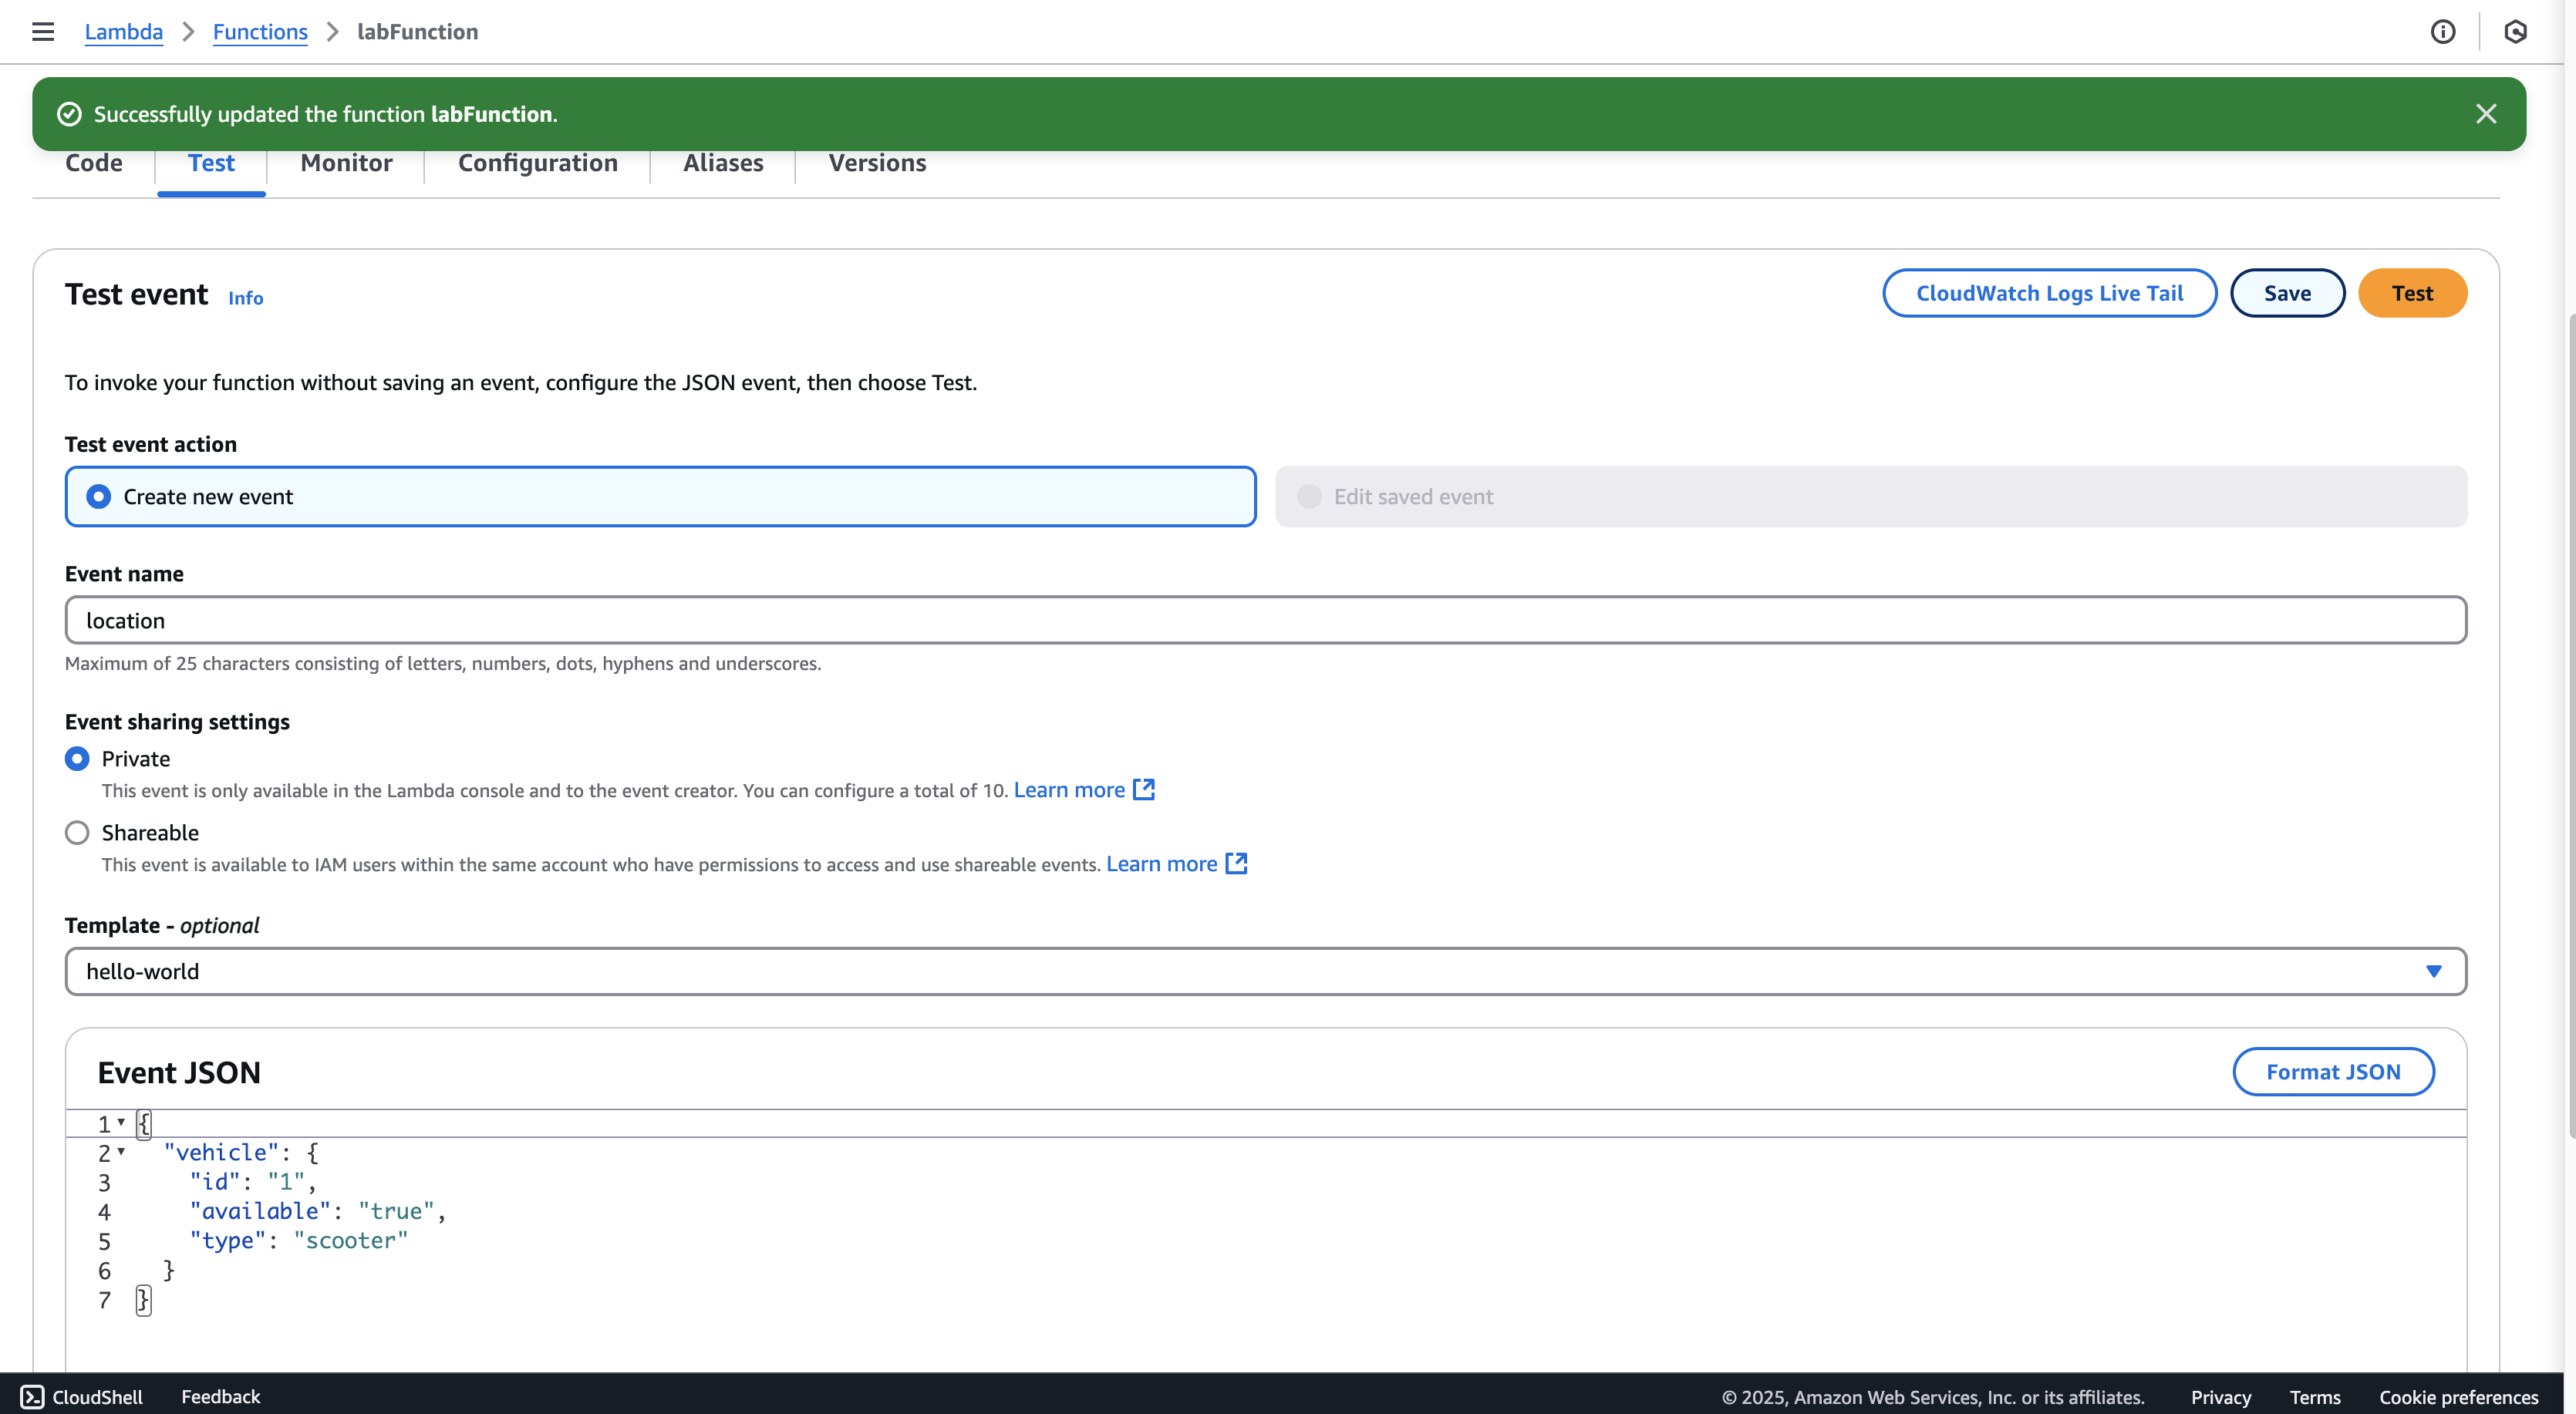Run the orange Test button
The height and width of the screenshot is (1414, 2576).
tap(2412, 293)
